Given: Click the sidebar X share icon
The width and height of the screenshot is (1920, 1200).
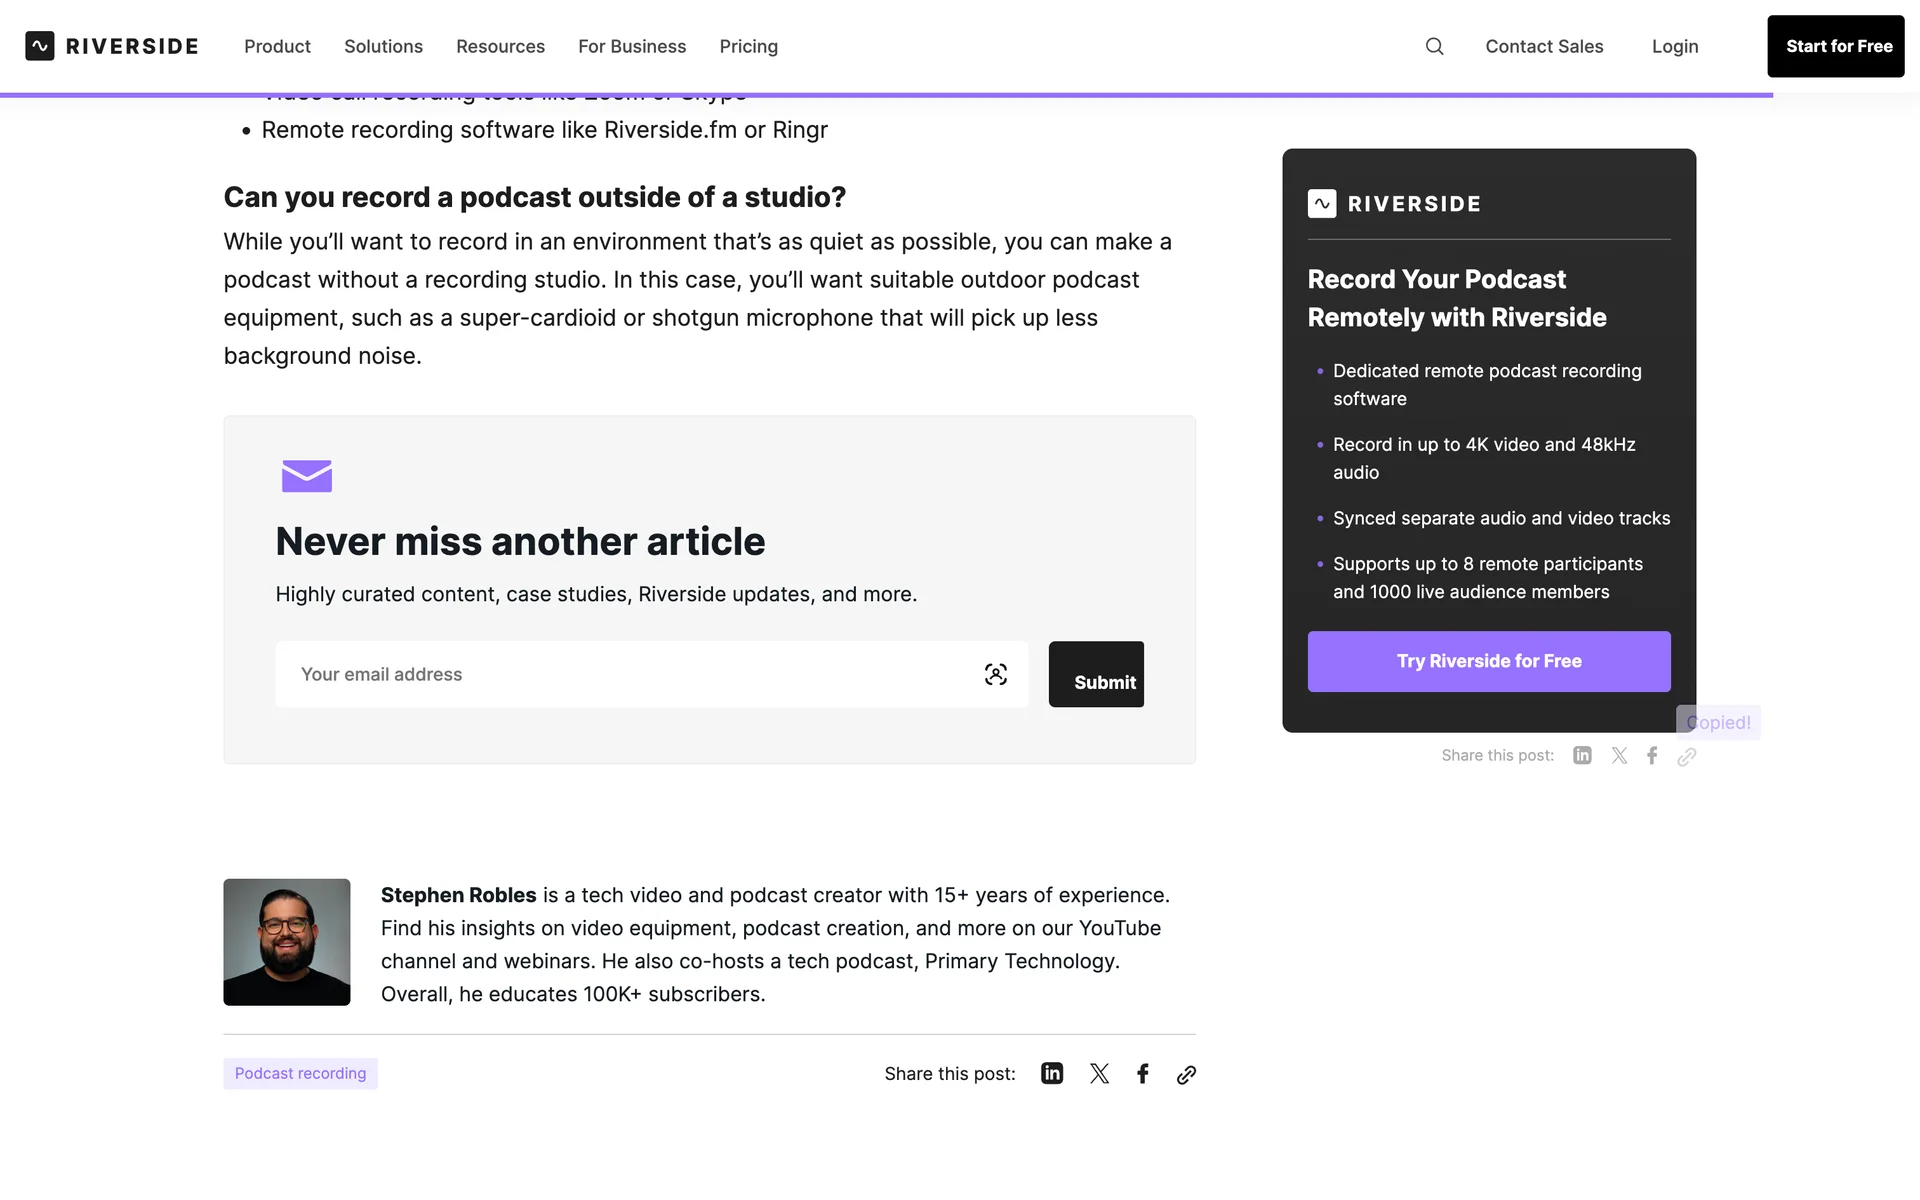Looking at the screenshot, I should point(1619,755).
